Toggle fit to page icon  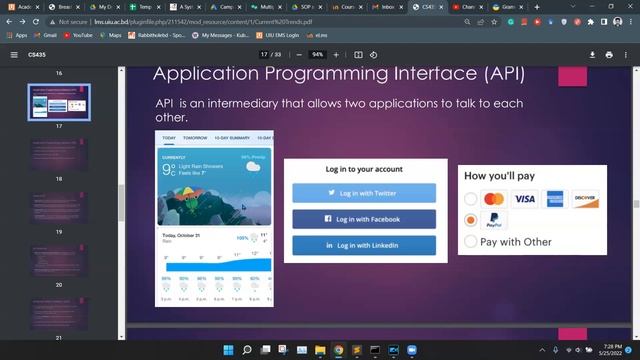tap(358, 55)
